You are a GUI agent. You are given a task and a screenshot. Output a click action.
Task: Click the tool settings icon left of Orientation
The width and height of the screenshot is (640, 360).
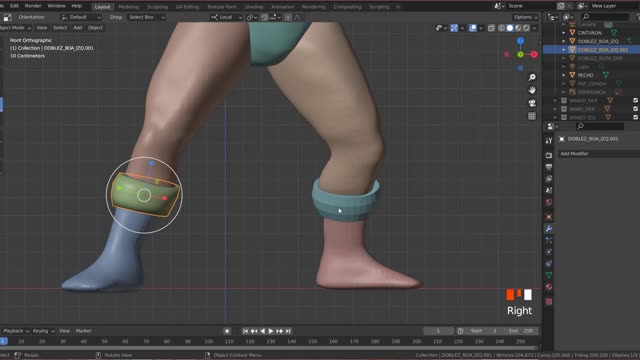[7, 17]
